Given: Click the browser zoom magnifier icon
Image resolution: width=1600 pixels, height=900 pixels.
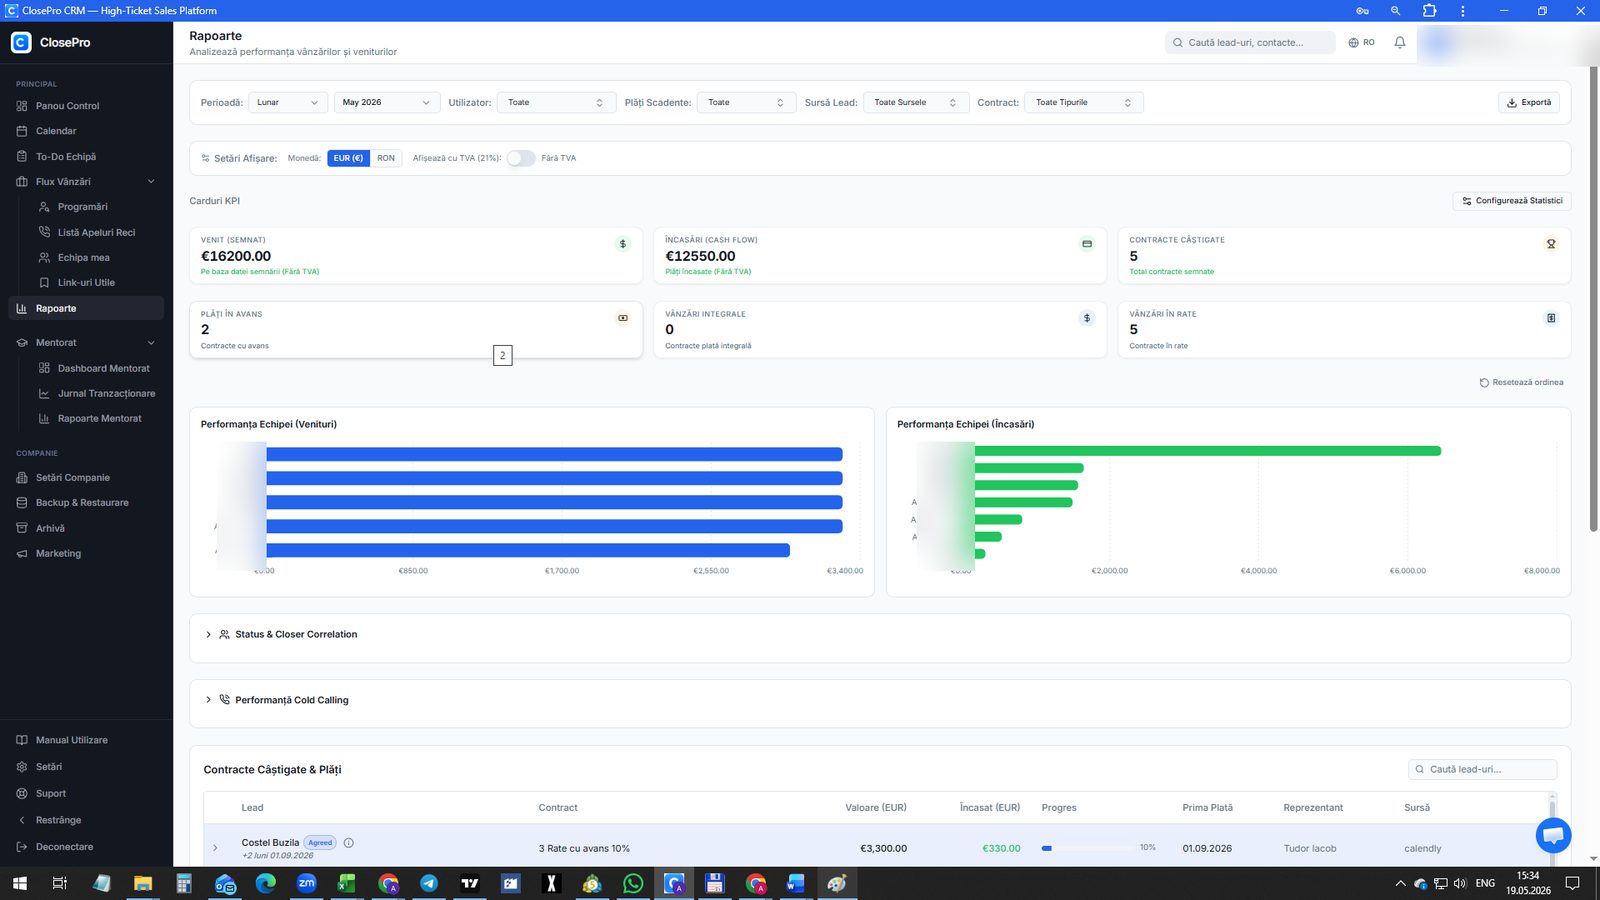Looking at the screenshot, I should (1395, 11).
